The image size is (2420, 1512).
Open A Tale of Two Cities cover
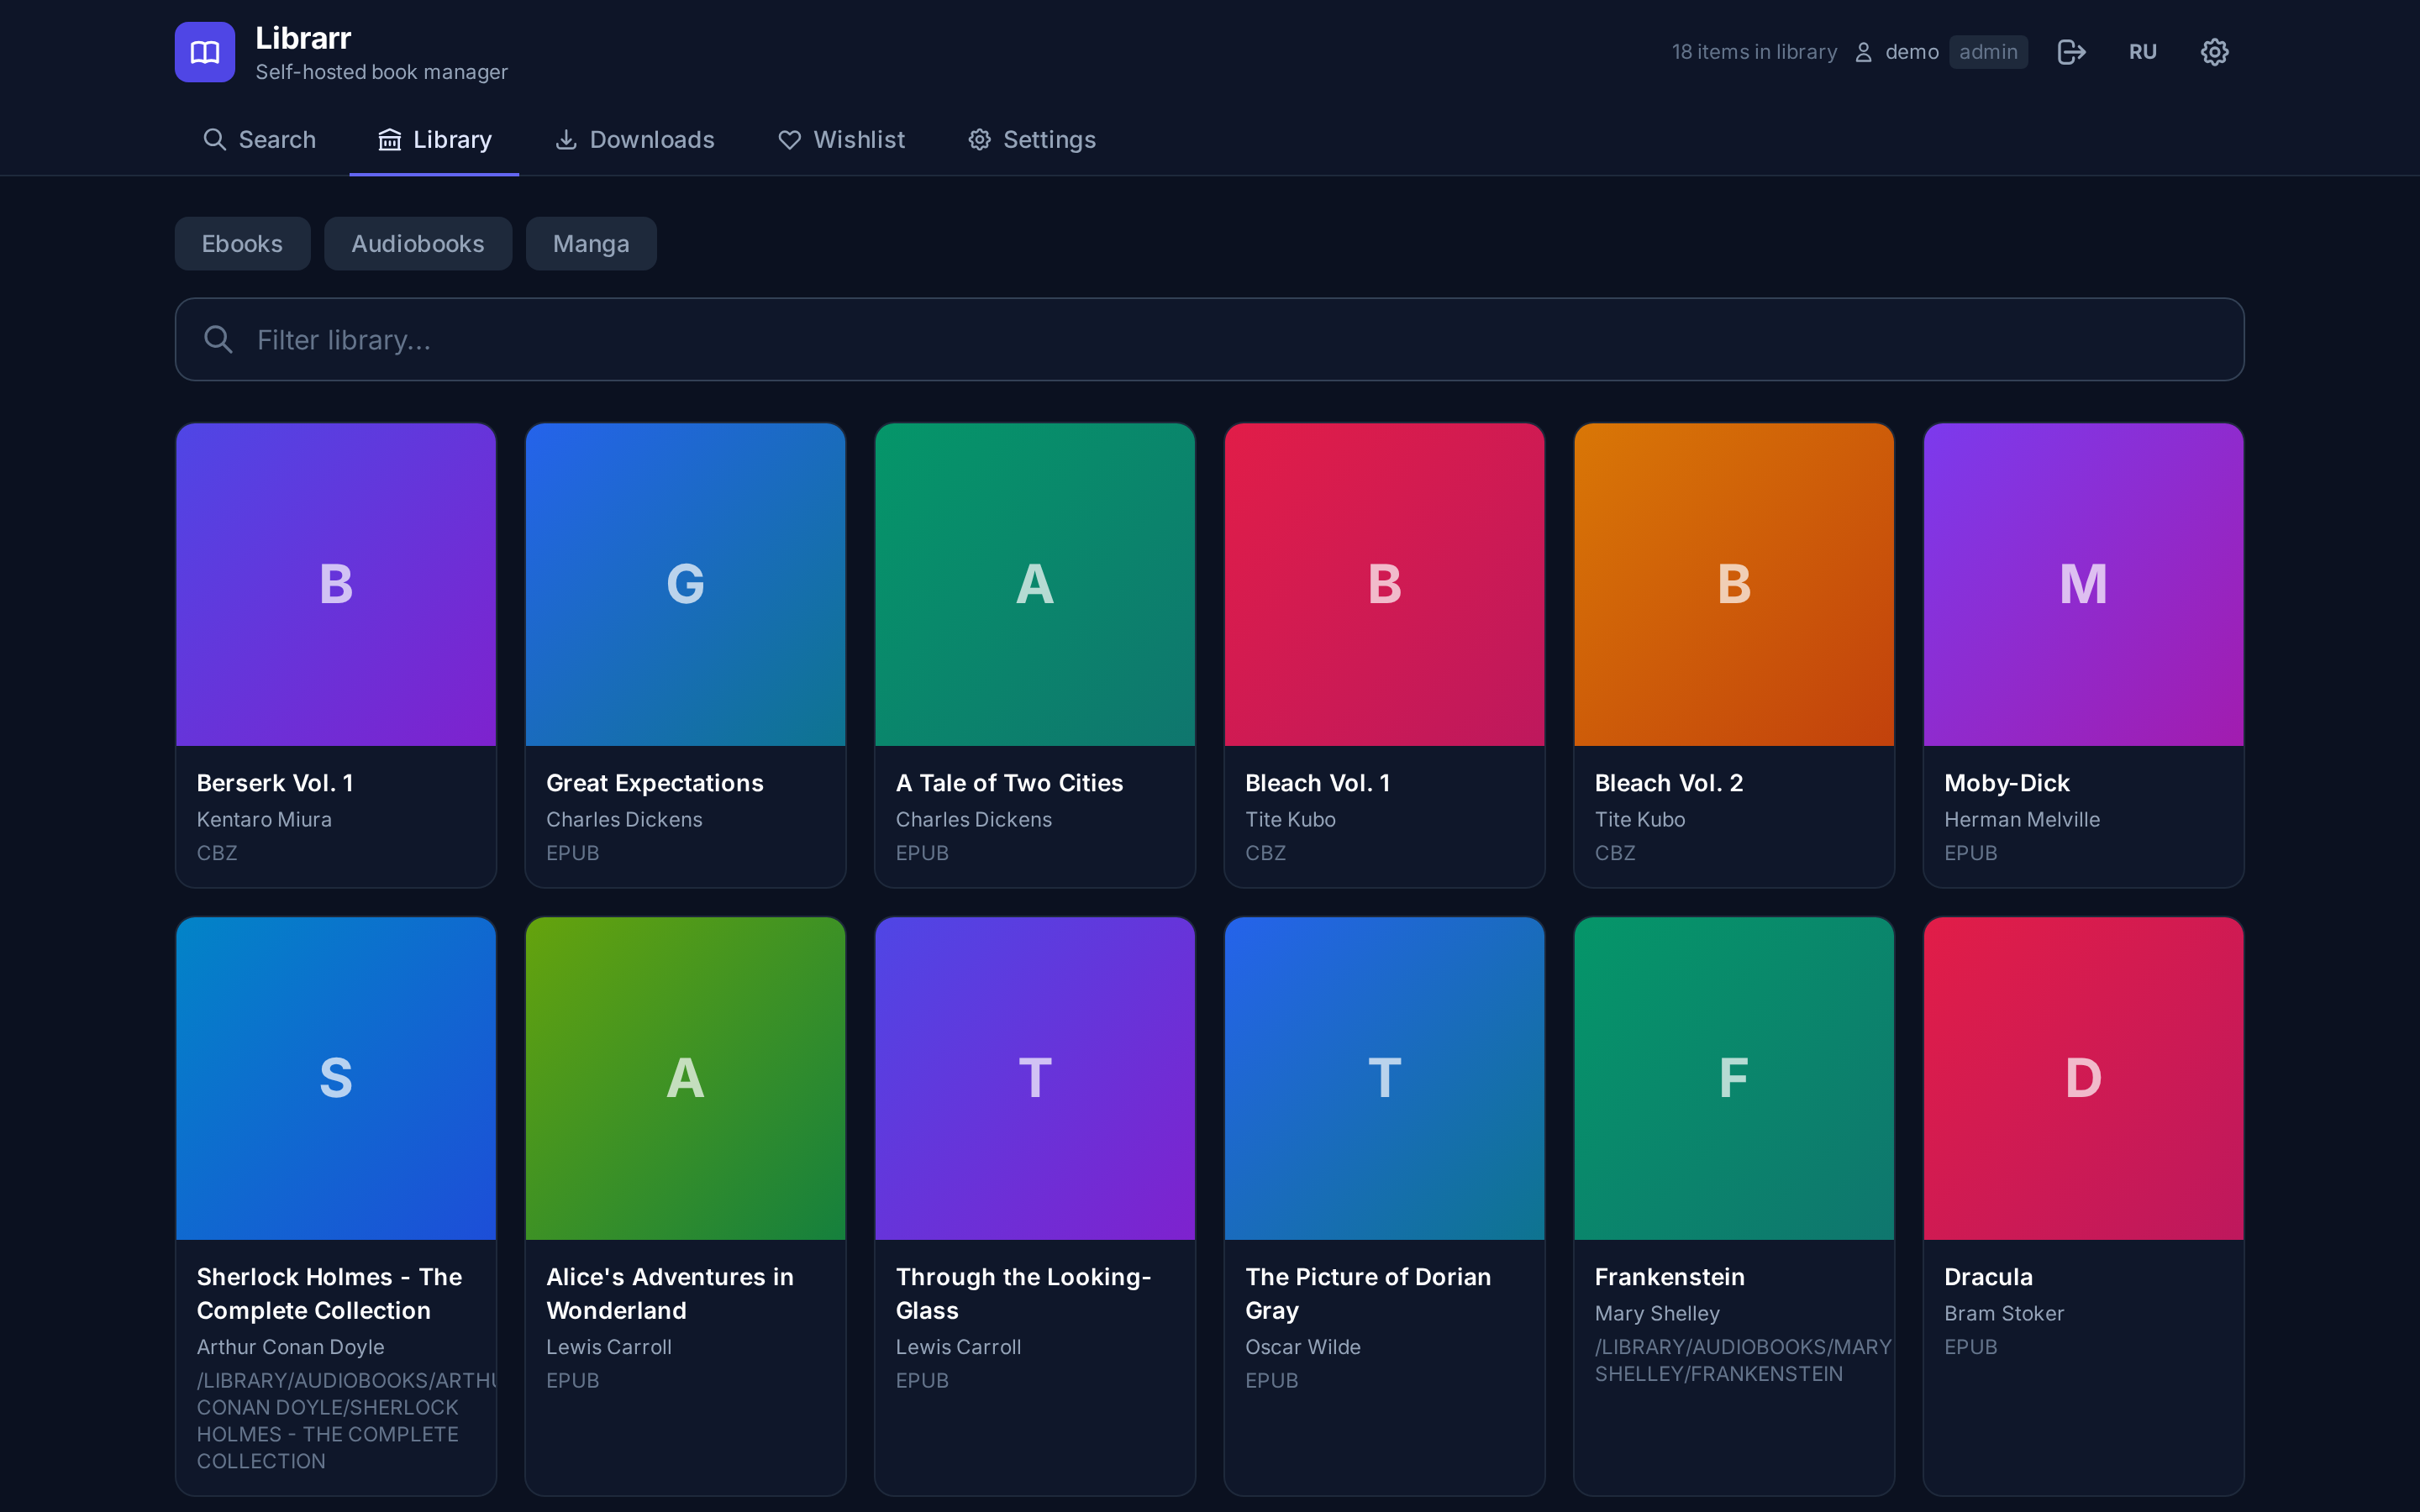coord(1035,584)
